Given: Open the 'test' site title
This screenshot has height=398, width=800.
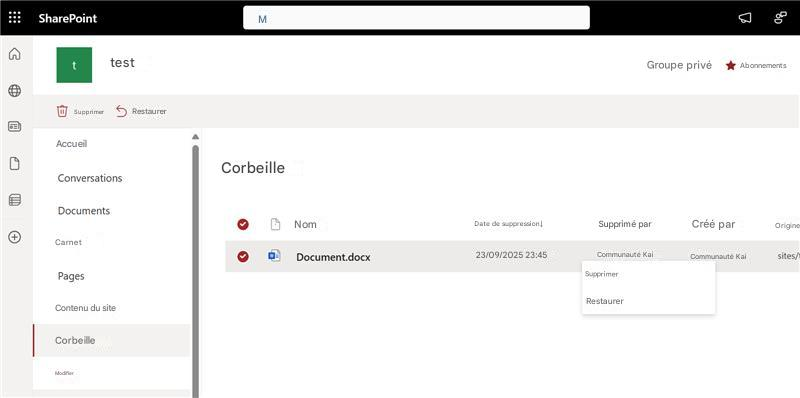Looking at the screenshot, I should click(x=122, y=63).
